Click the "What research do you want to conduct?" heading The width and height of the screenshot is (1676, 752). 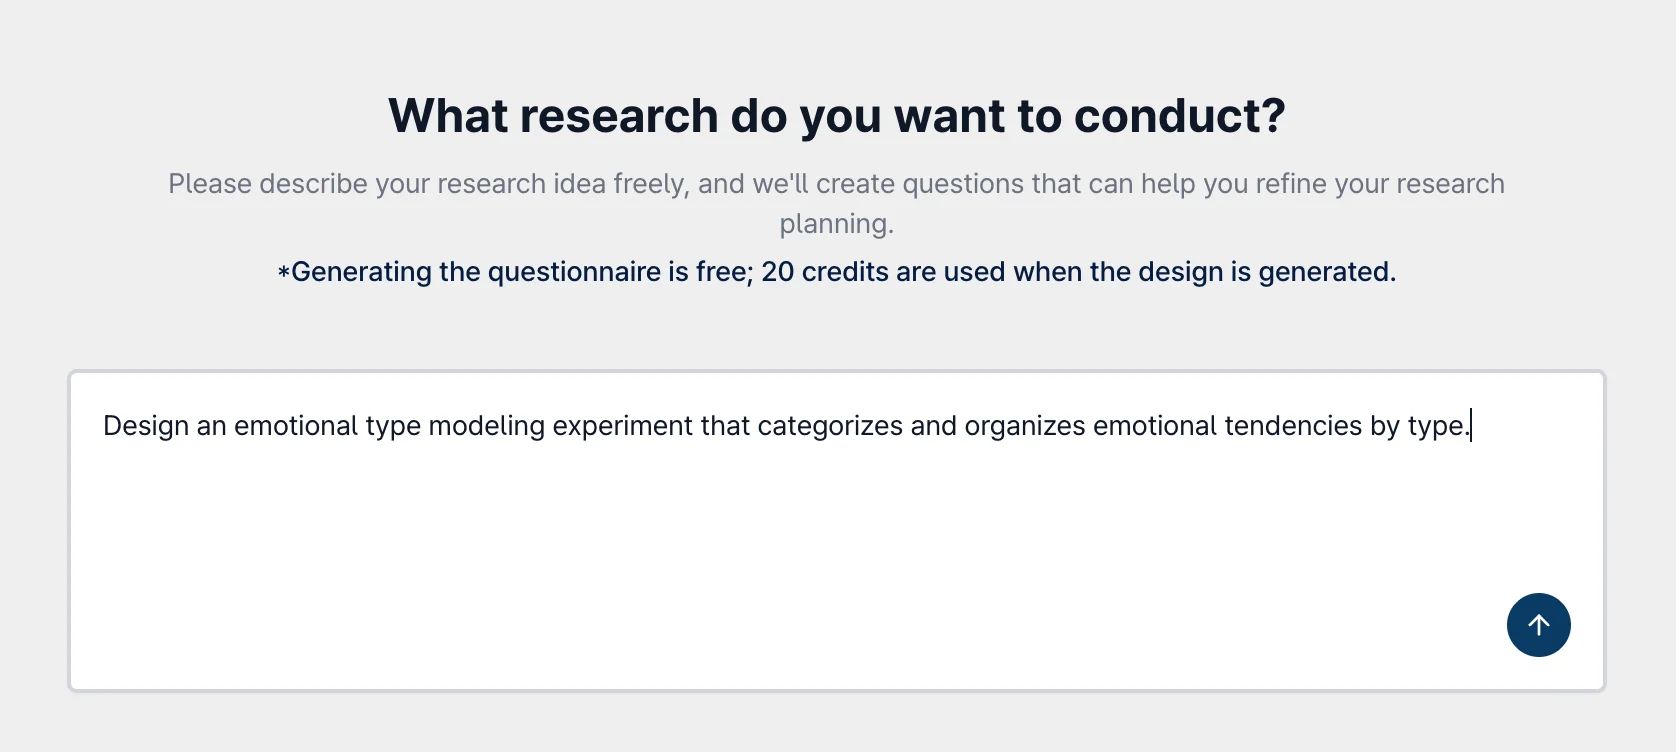click(837, 116)
